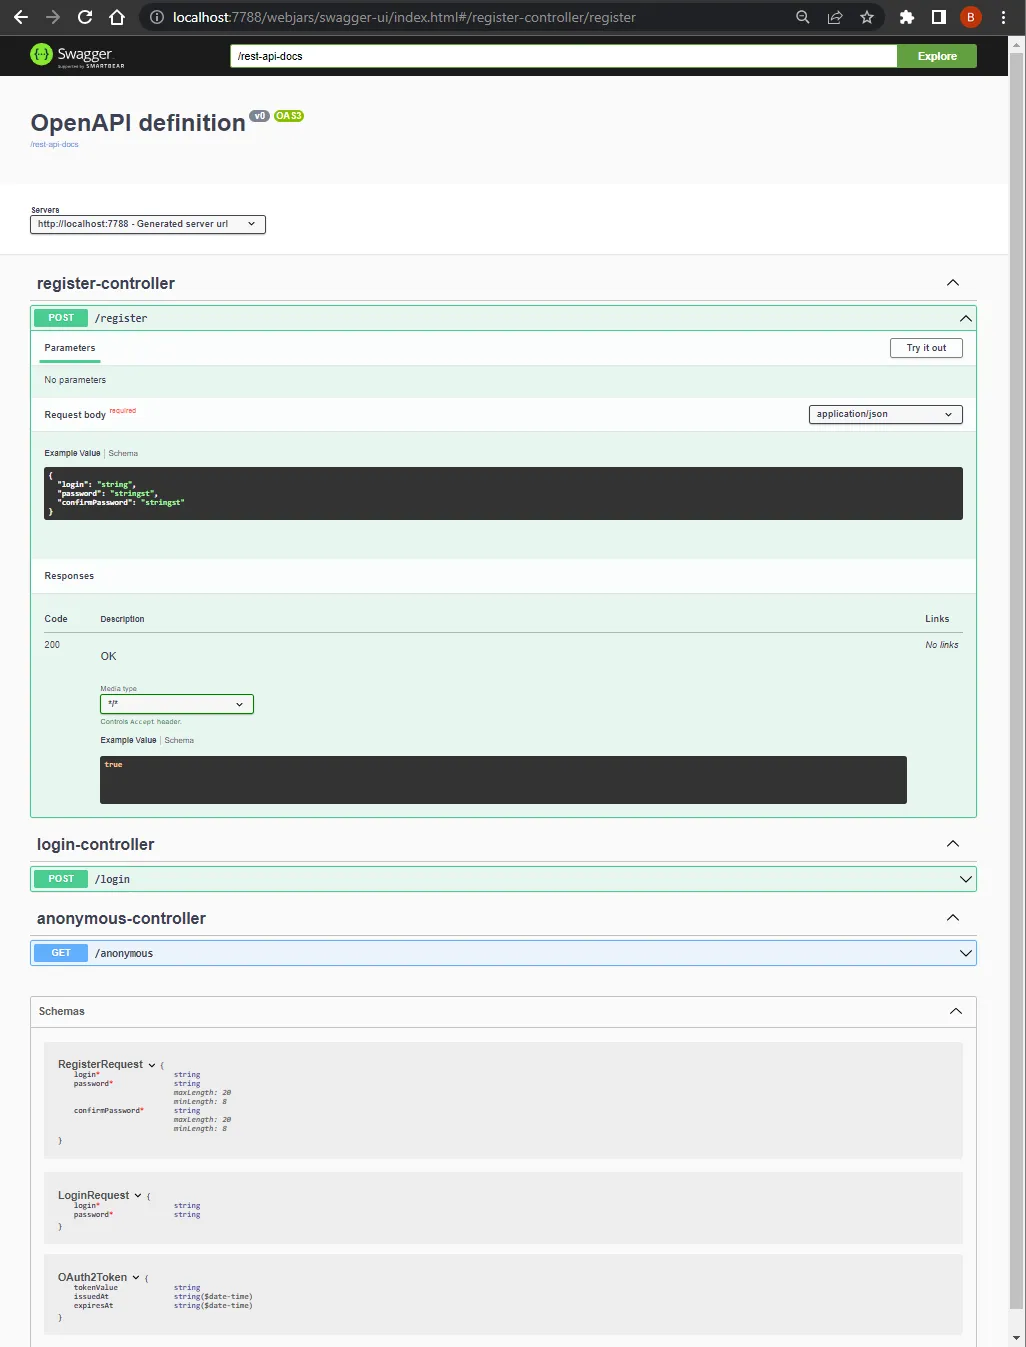This screenshot has height=1347, width=1026.
Task: Click the browser profile avatar icon
Action: click(x=970, y=17)
